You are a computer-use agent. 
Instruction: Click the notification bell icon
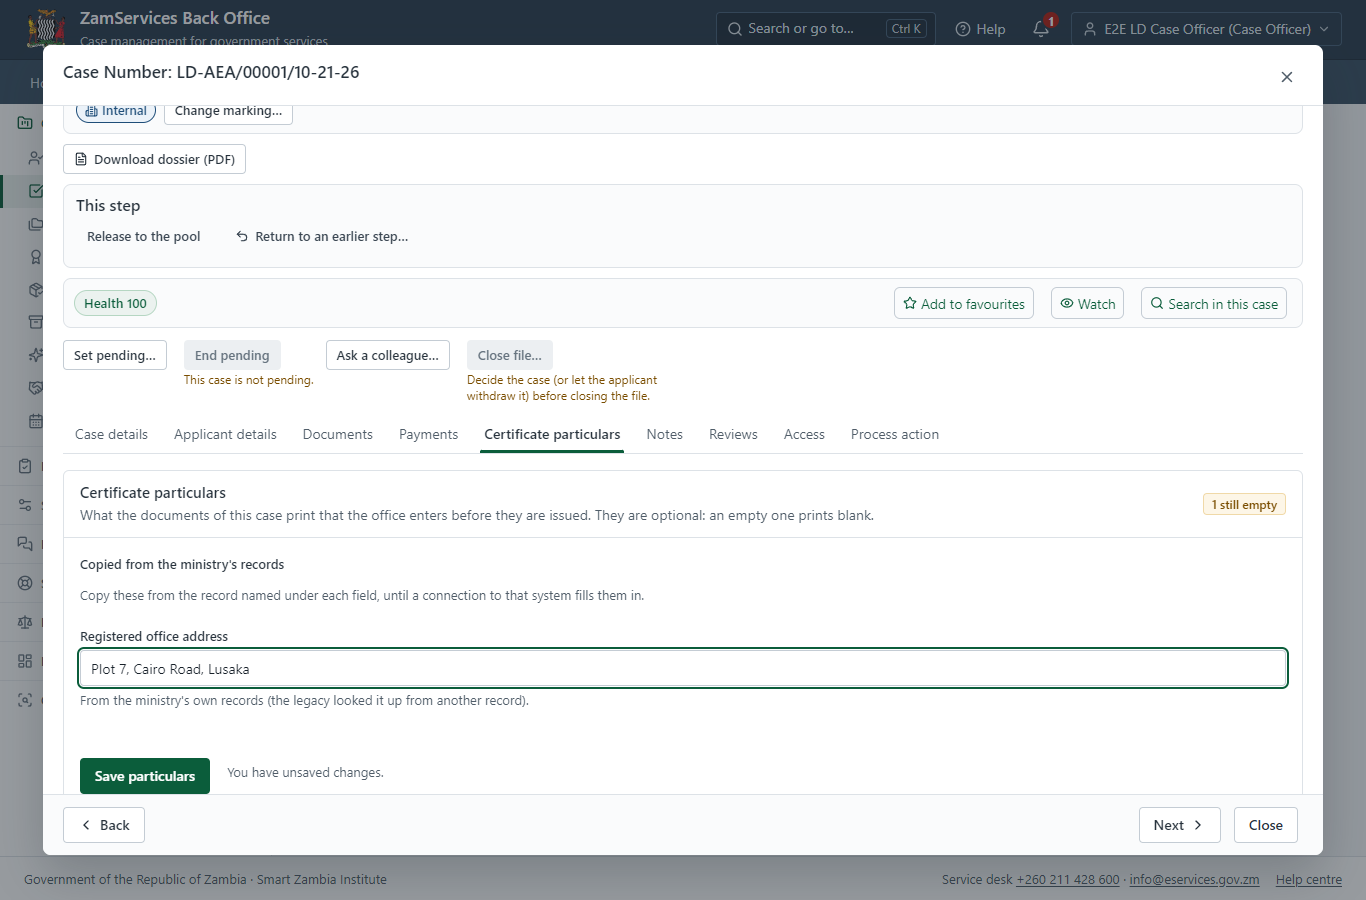tap(1041, 29)
